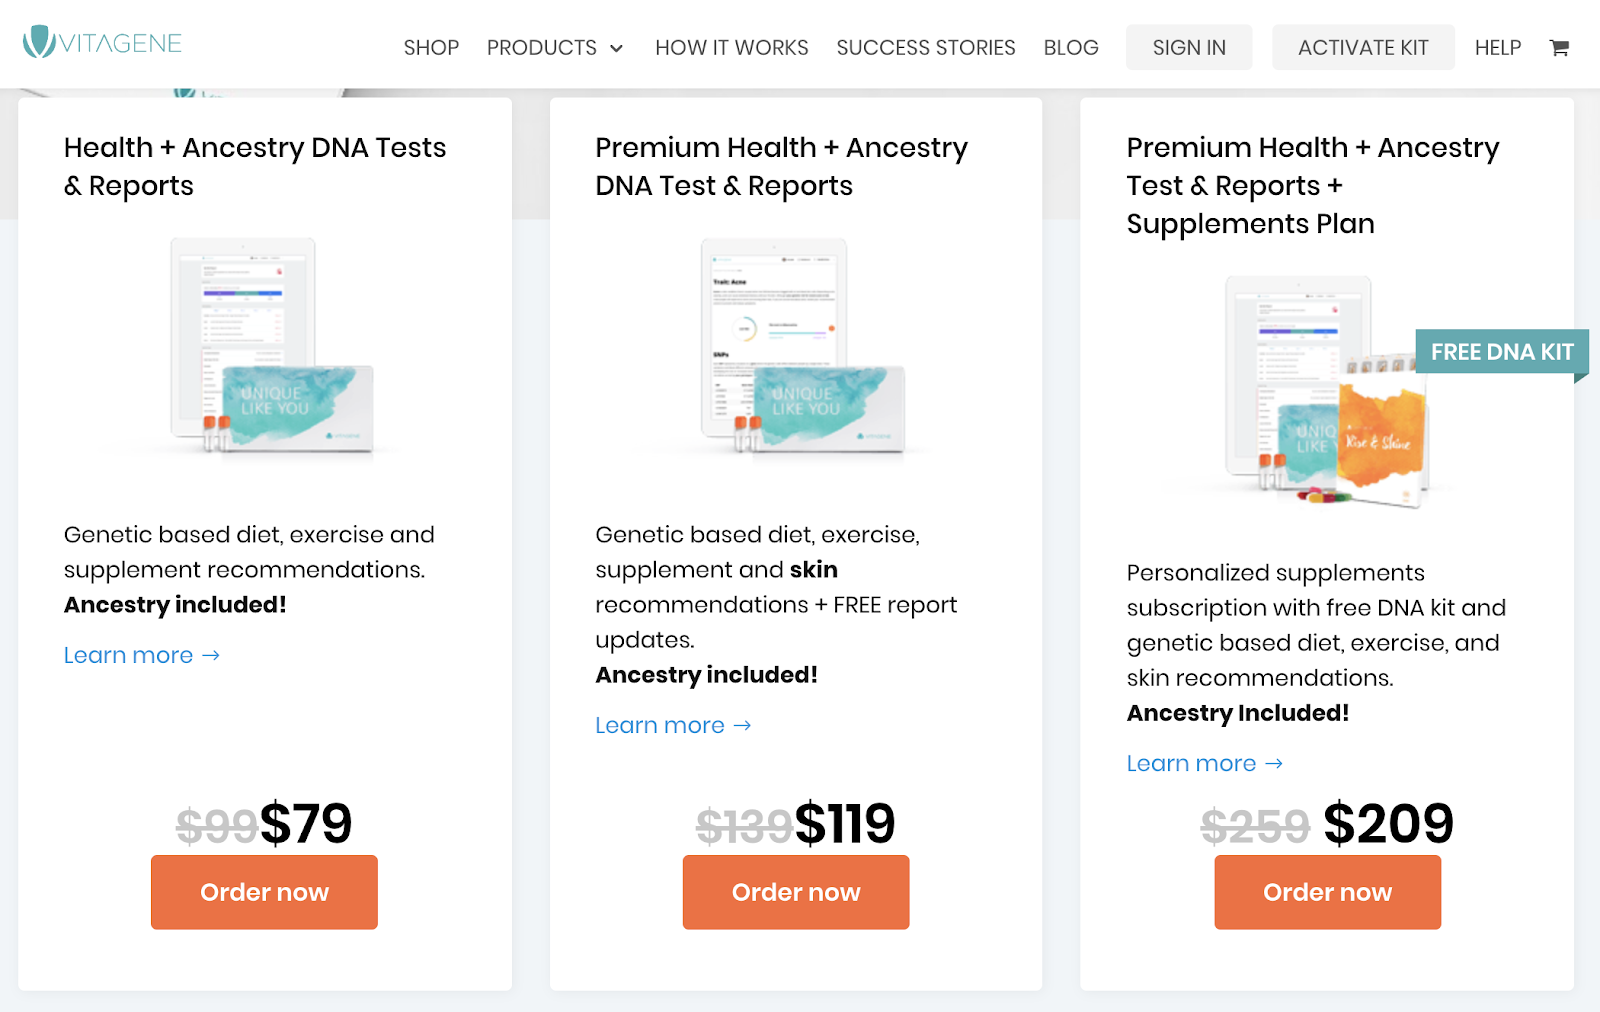Open the shopping cart icon

point(1558,48)
